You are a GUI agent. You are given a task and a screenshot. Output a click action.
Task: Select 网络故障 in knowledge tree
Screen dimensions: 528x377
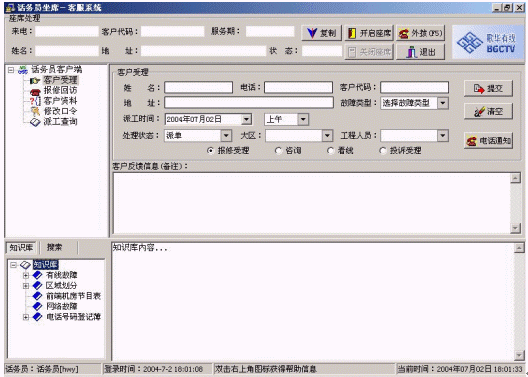pos(62,306)
